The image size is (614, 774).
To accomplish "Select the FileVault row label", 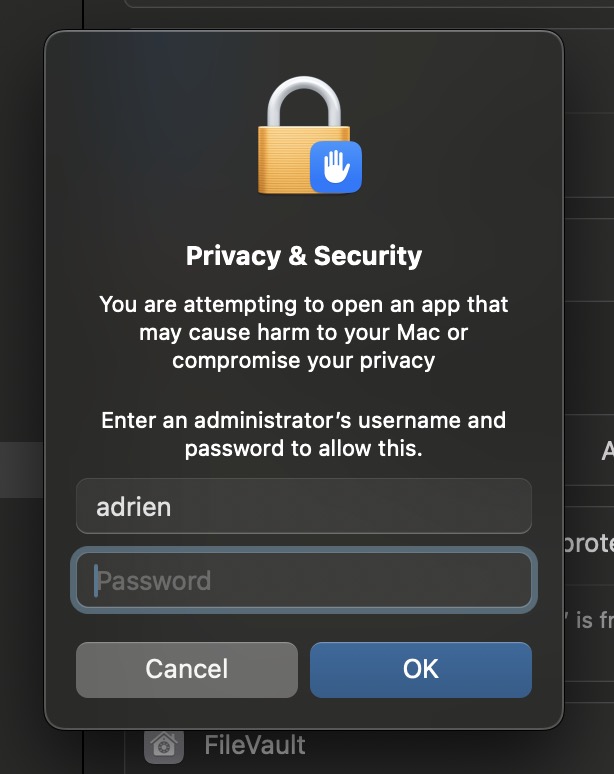I will tap(255, 745).
